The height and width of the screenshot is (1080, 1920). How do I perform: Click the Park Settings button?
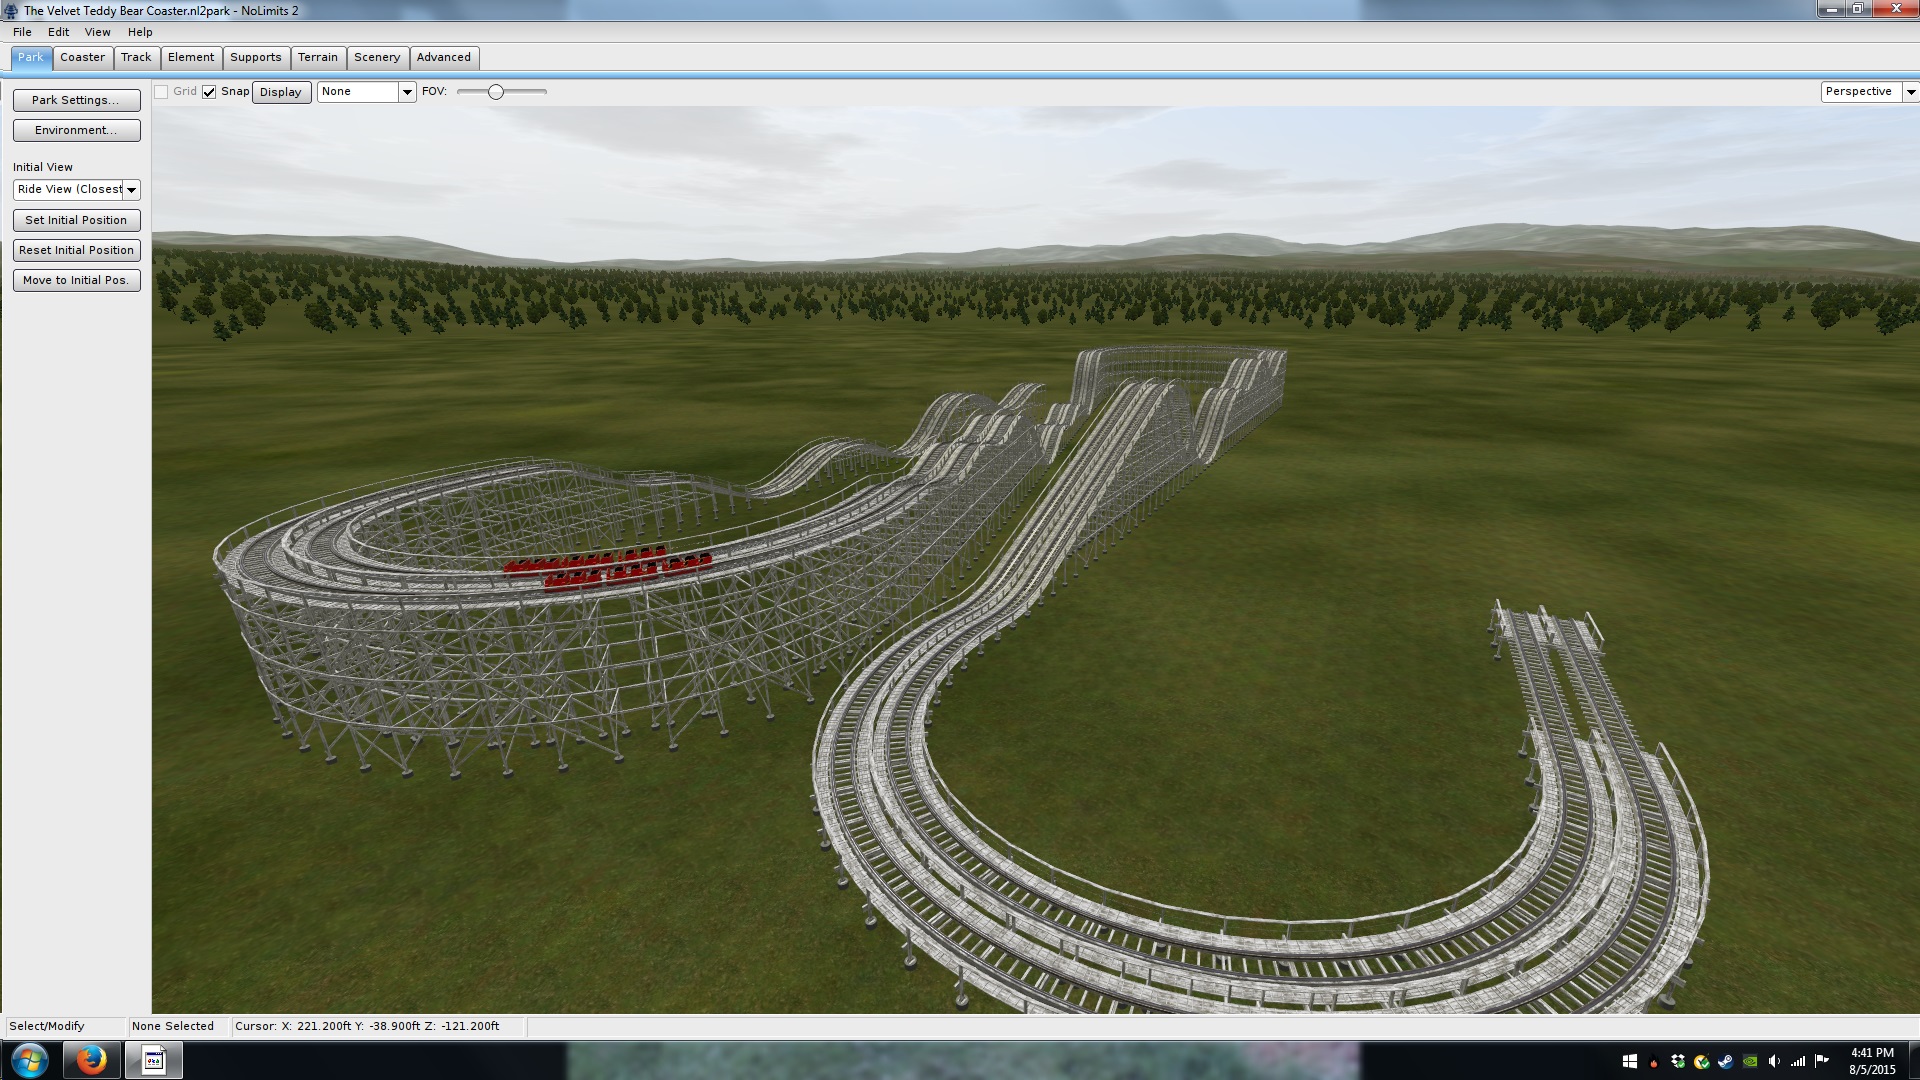[76, 100]
